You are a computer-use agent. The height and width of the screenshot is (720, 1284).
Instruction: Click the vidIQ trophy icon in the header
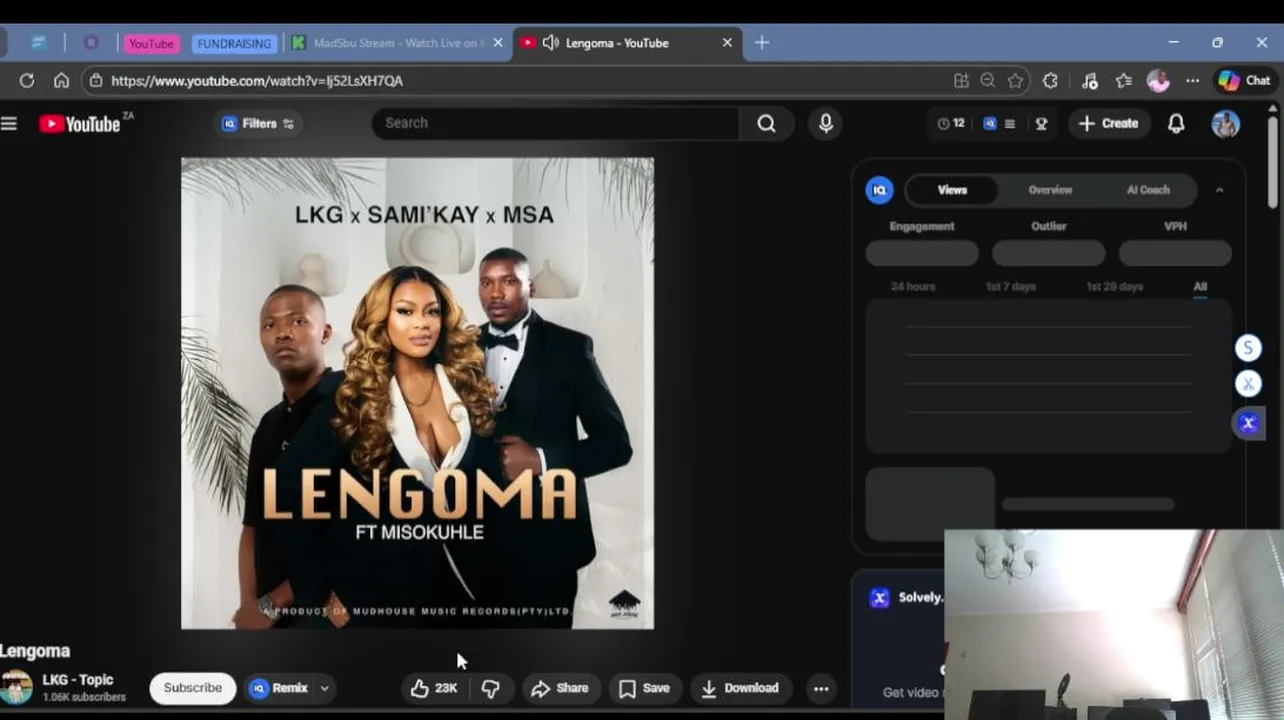1041,124
